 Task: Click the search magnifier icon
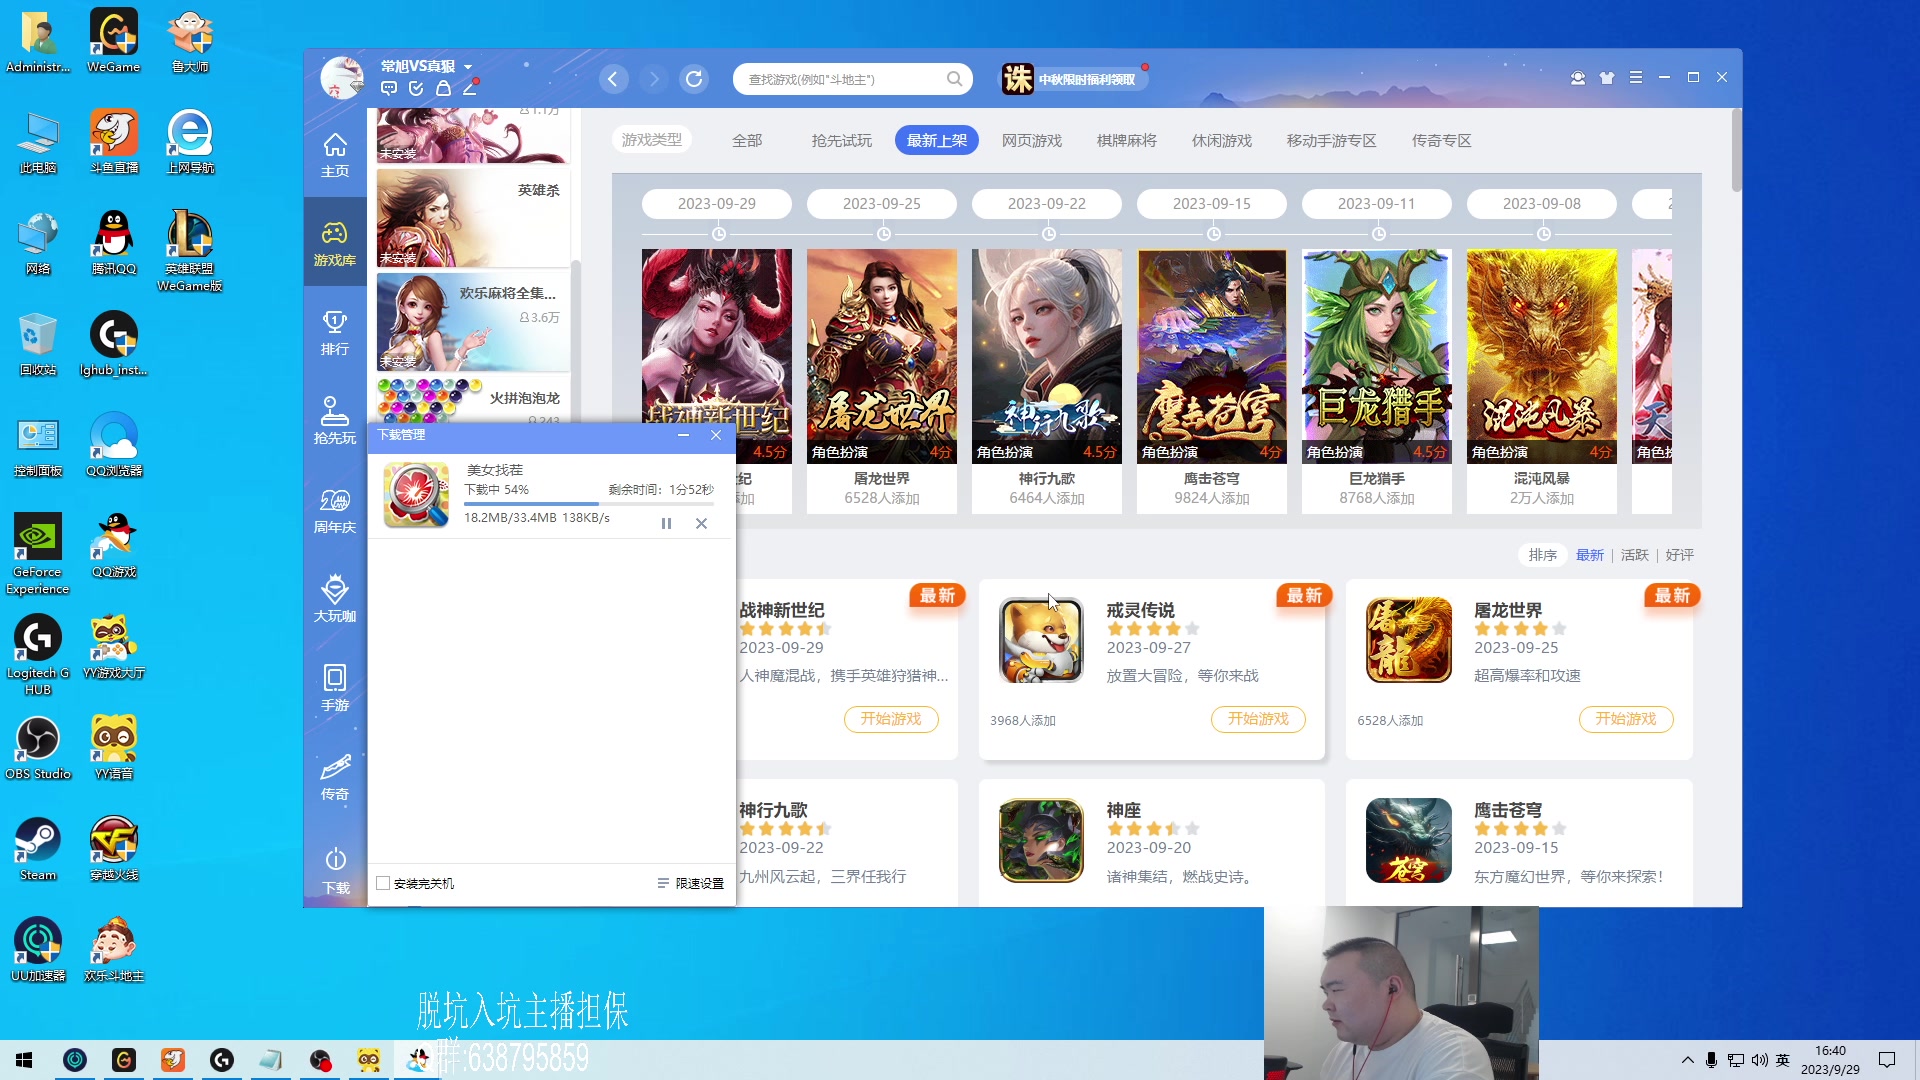coord(955,79)
